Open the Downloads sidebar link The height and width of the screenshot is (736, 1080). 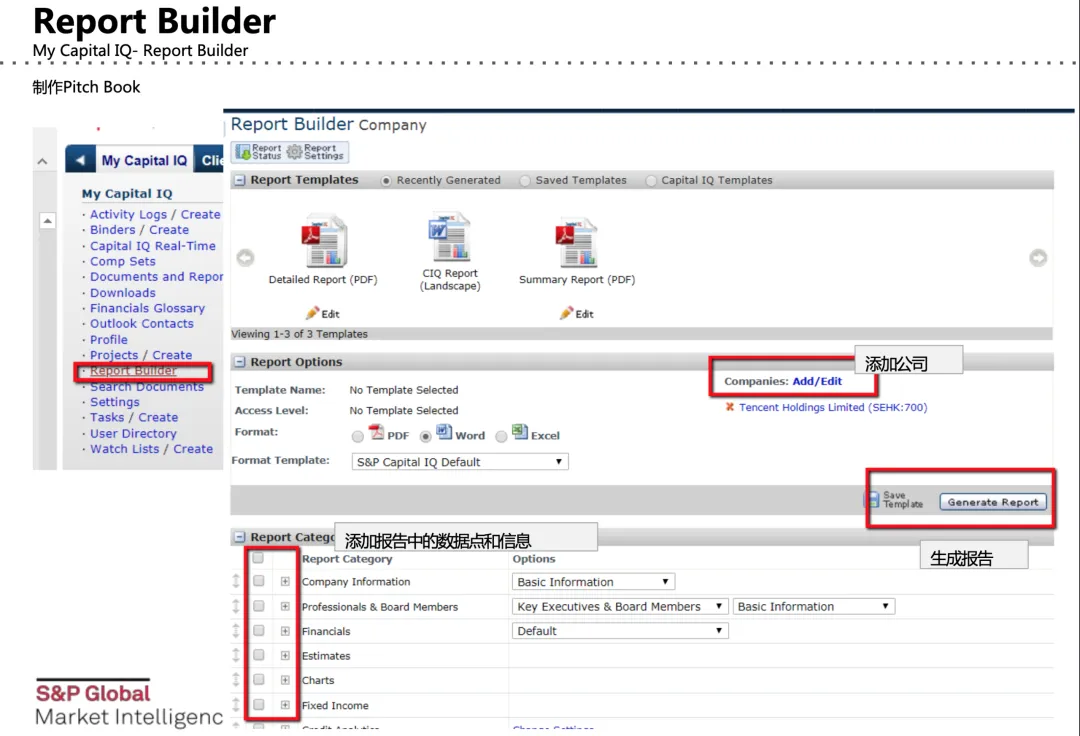click(123, 293)
